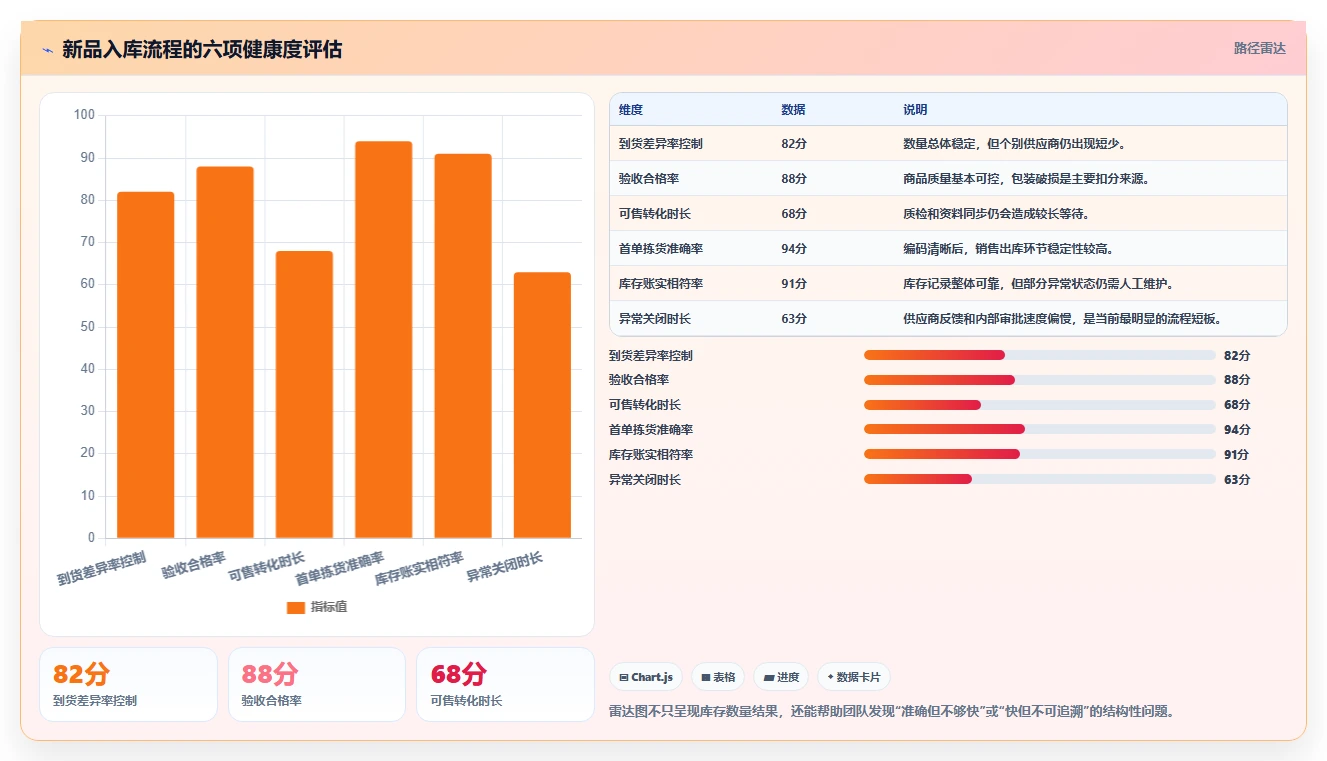Click the 可售转化时长 progress bar
This screenshot has width=1327, height=761.
click(x=1040, y=405)
